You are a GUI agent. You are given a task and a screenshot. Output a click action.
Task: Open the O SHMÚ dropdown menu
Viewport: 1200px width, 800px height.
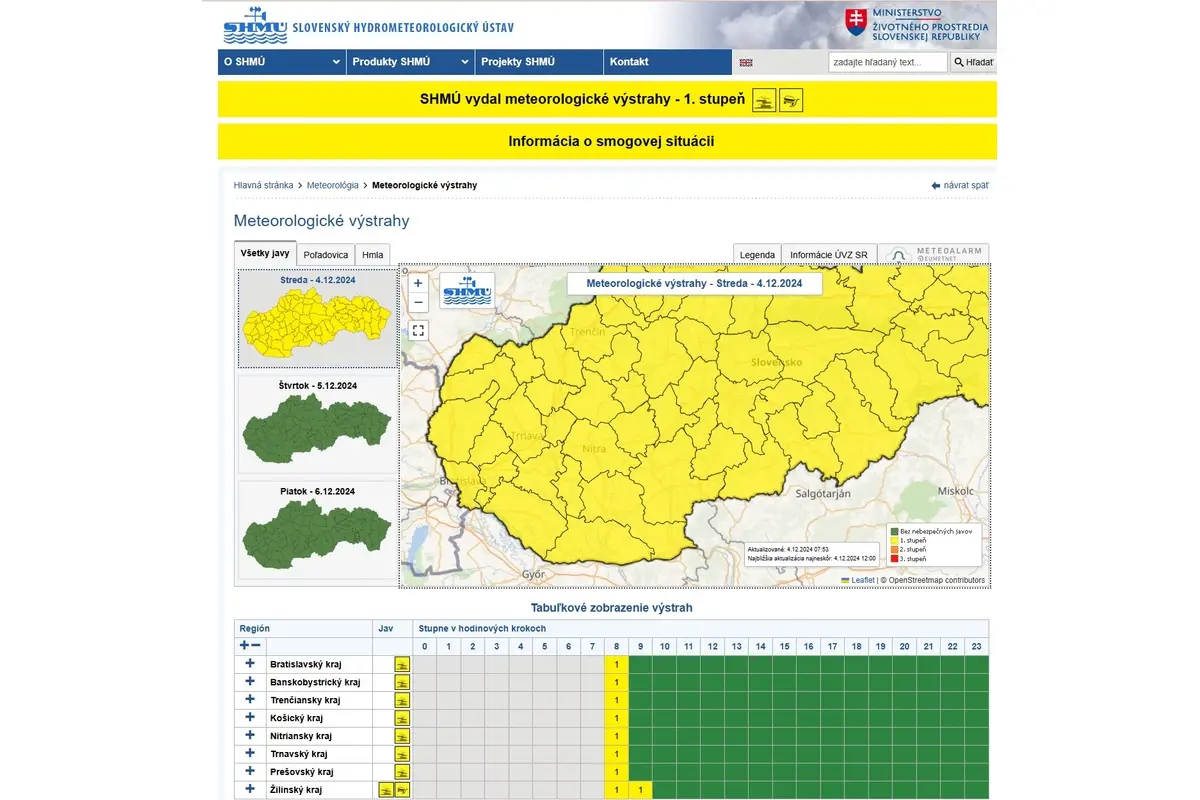click(282, 62)
